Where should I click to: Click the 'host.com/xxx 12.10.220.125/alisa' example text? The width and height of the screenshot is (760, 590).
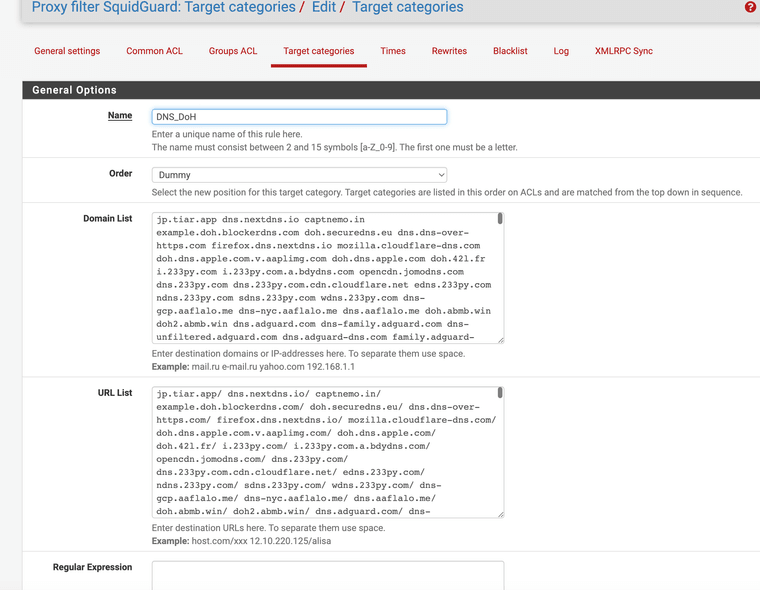coord(261,541)
